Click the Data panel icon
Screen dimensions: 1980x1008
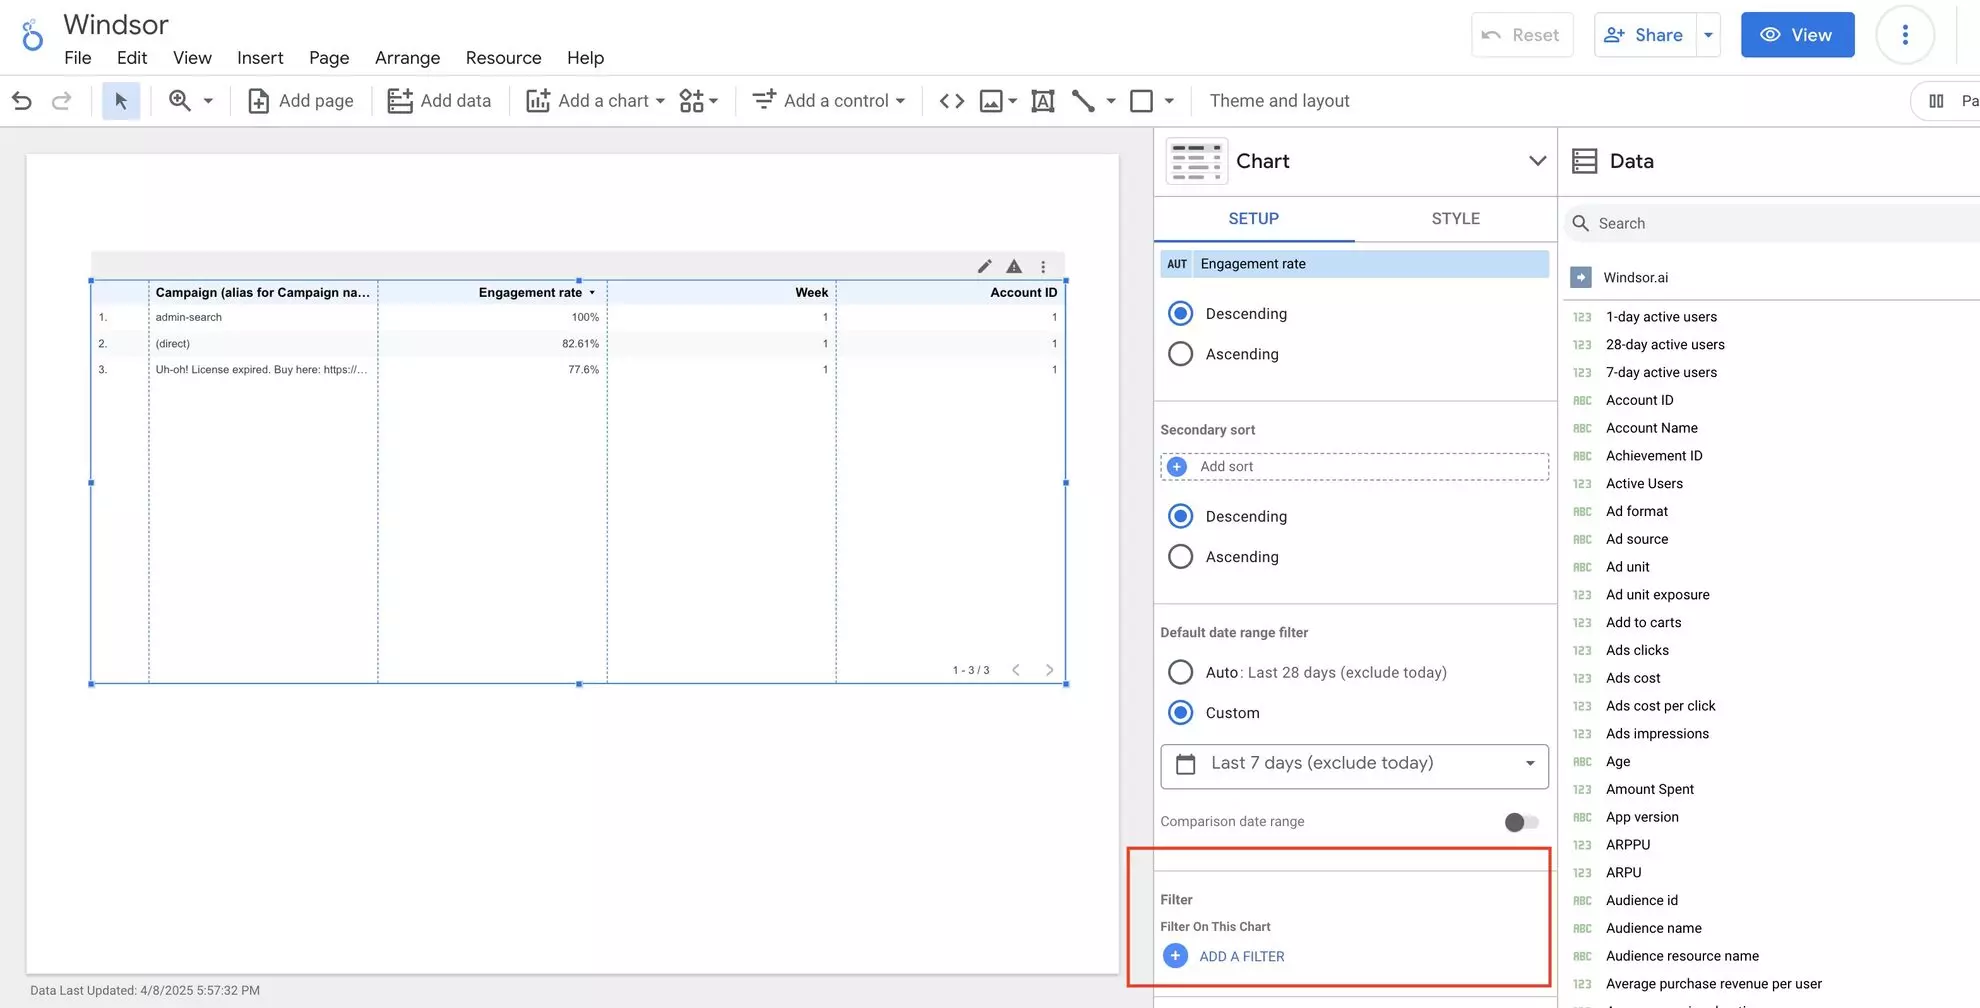1584,161
